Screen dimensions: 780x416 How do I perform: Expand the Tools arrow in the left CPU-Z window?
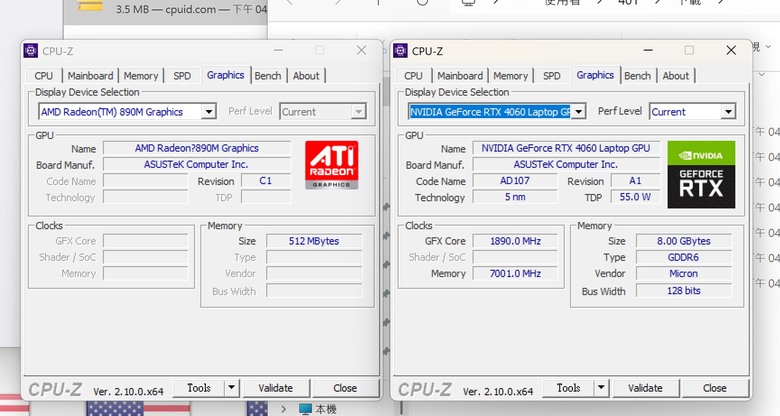point(232,388)
